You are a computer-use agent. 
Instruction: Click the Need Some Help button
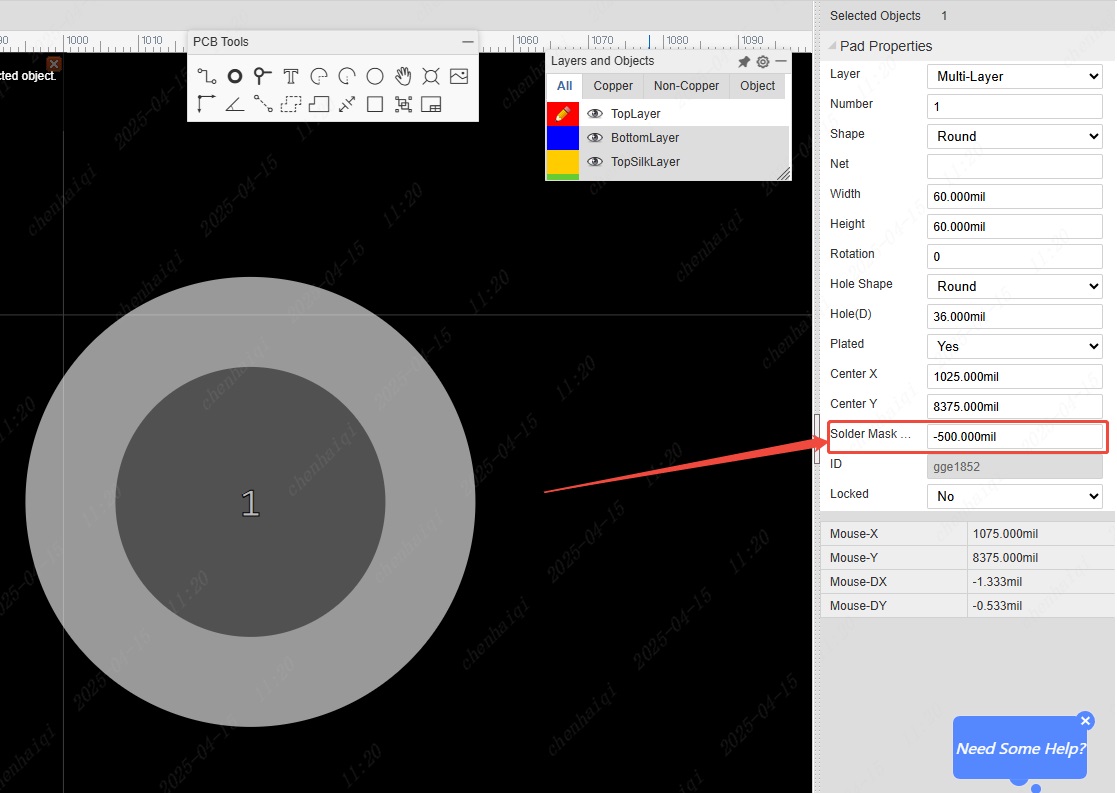(1020, 748)
